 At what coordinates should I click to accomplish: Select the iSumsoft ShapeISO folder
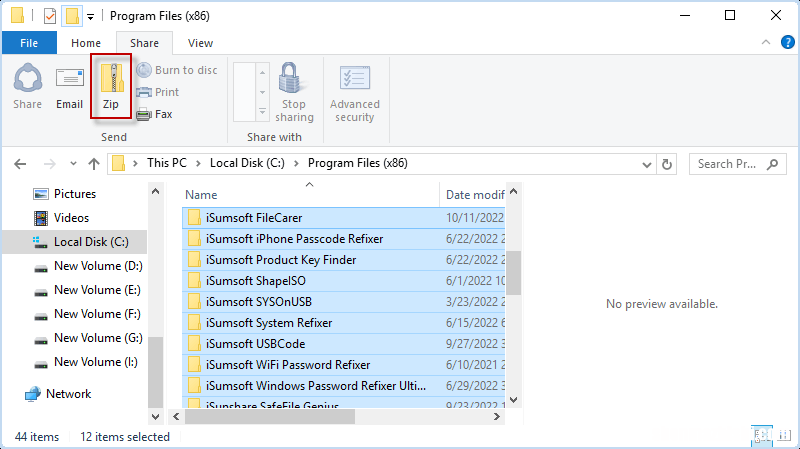pos(253,280)
